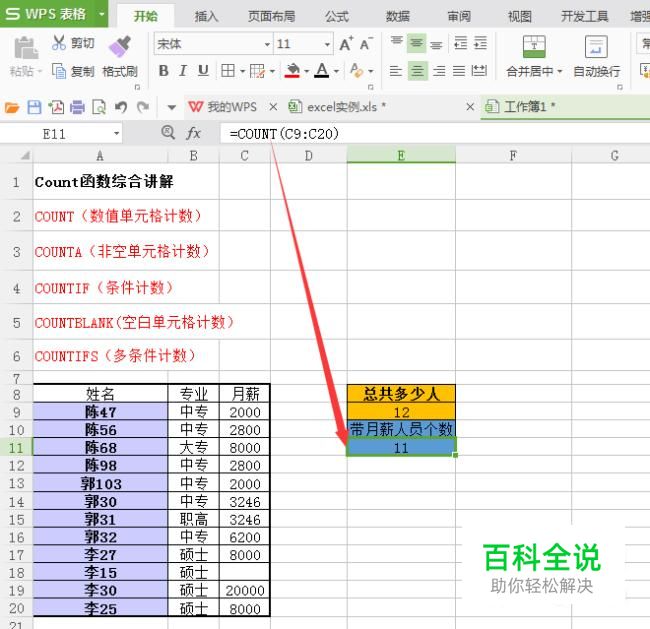Align text to bottom
The height and width of the screenshot is (629, 650).
tap(436, 44)
